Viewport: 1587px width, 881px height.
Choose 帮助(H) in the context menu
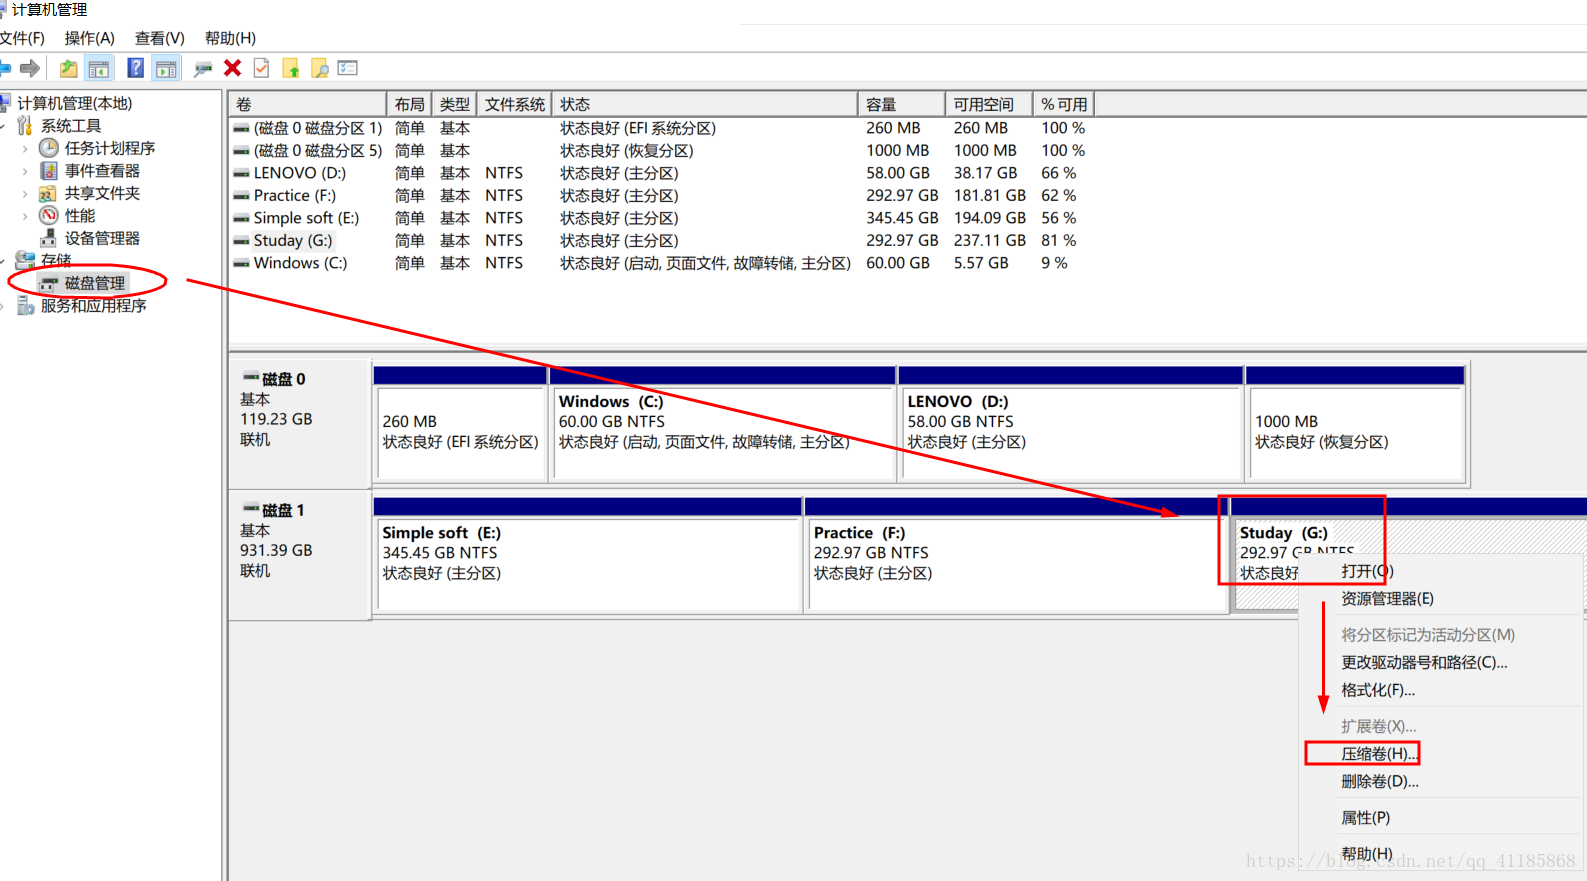pyautogui.click(x=1366, y=854)
